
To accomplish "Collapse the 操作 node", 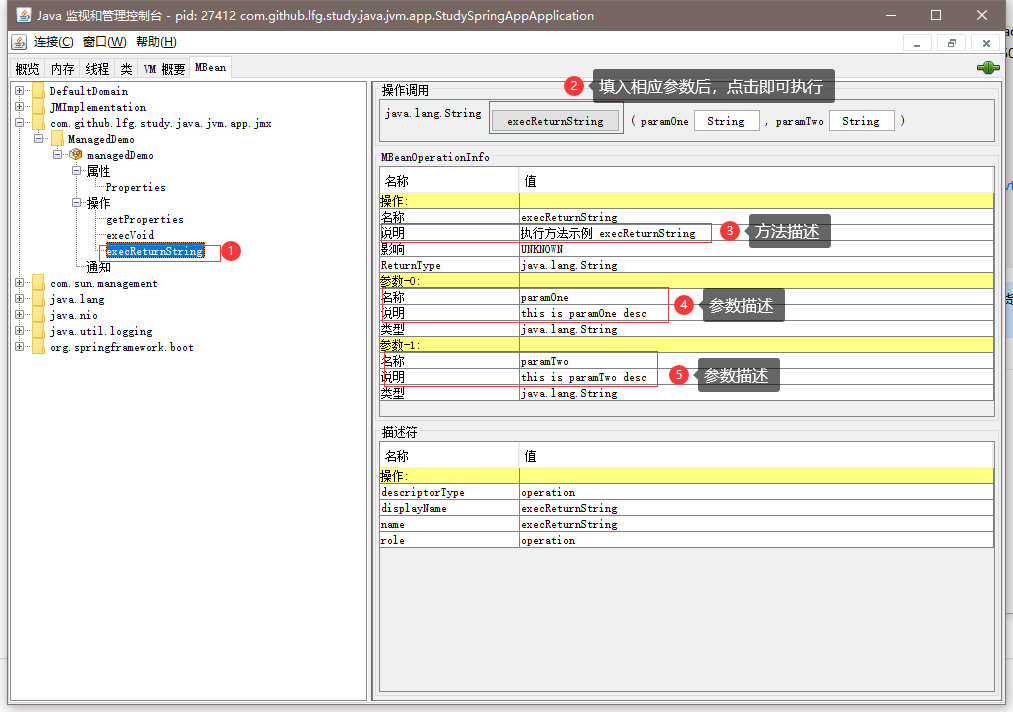I will click(x=76, y=202).
